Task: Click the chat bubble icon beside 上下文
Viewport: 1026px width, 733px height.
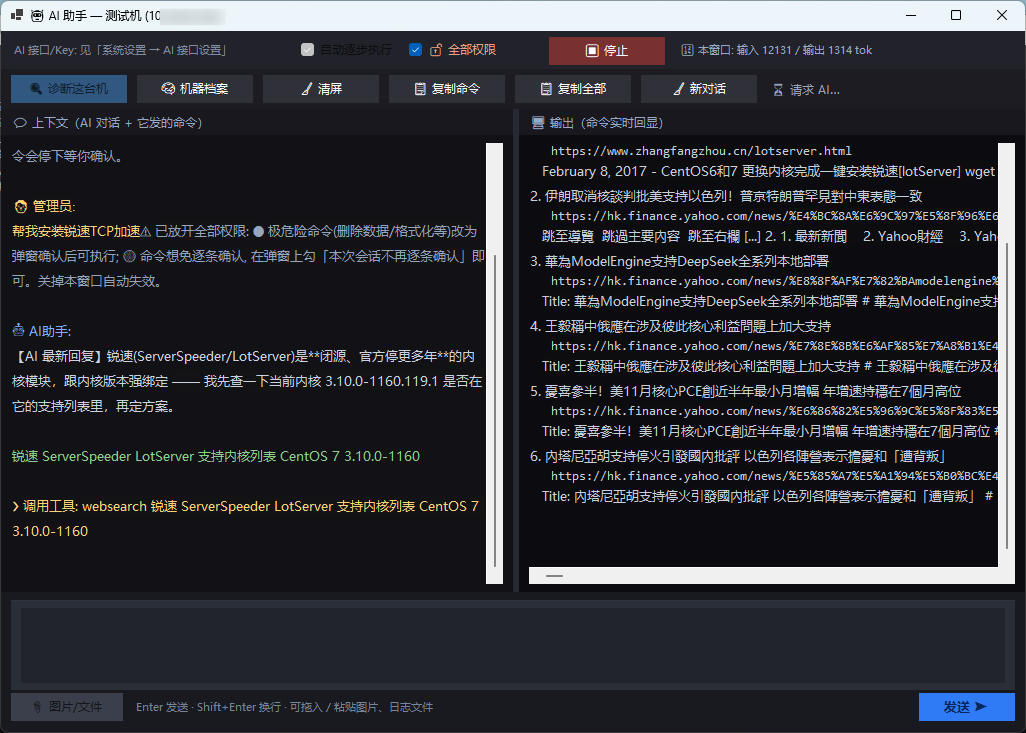Action: point(20,123)
